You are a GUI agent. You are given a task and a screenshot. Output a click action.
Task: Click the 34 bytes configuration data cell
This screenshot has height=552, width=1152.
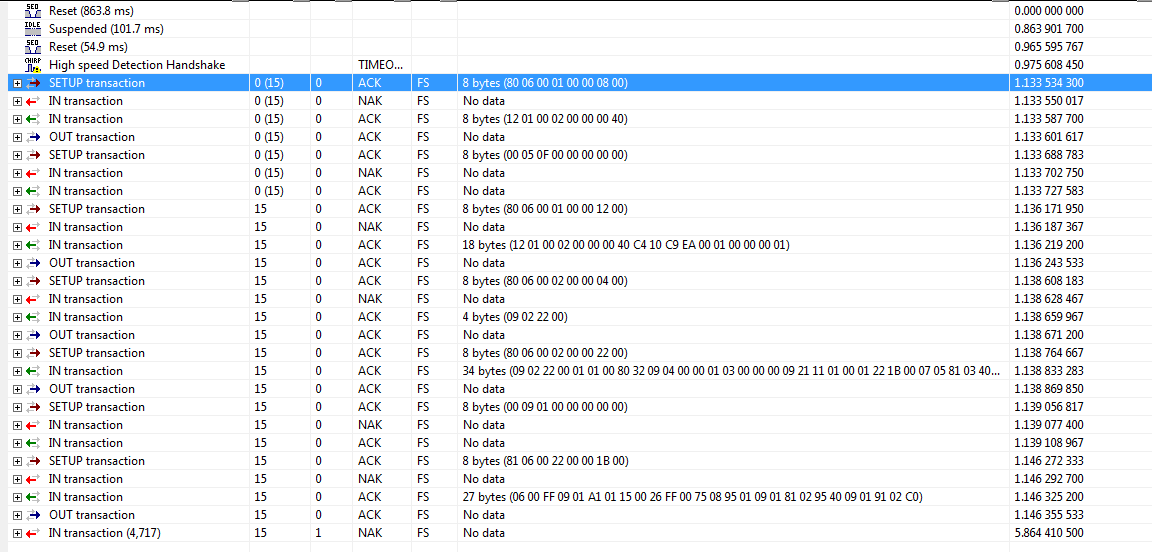click(731, 371)
